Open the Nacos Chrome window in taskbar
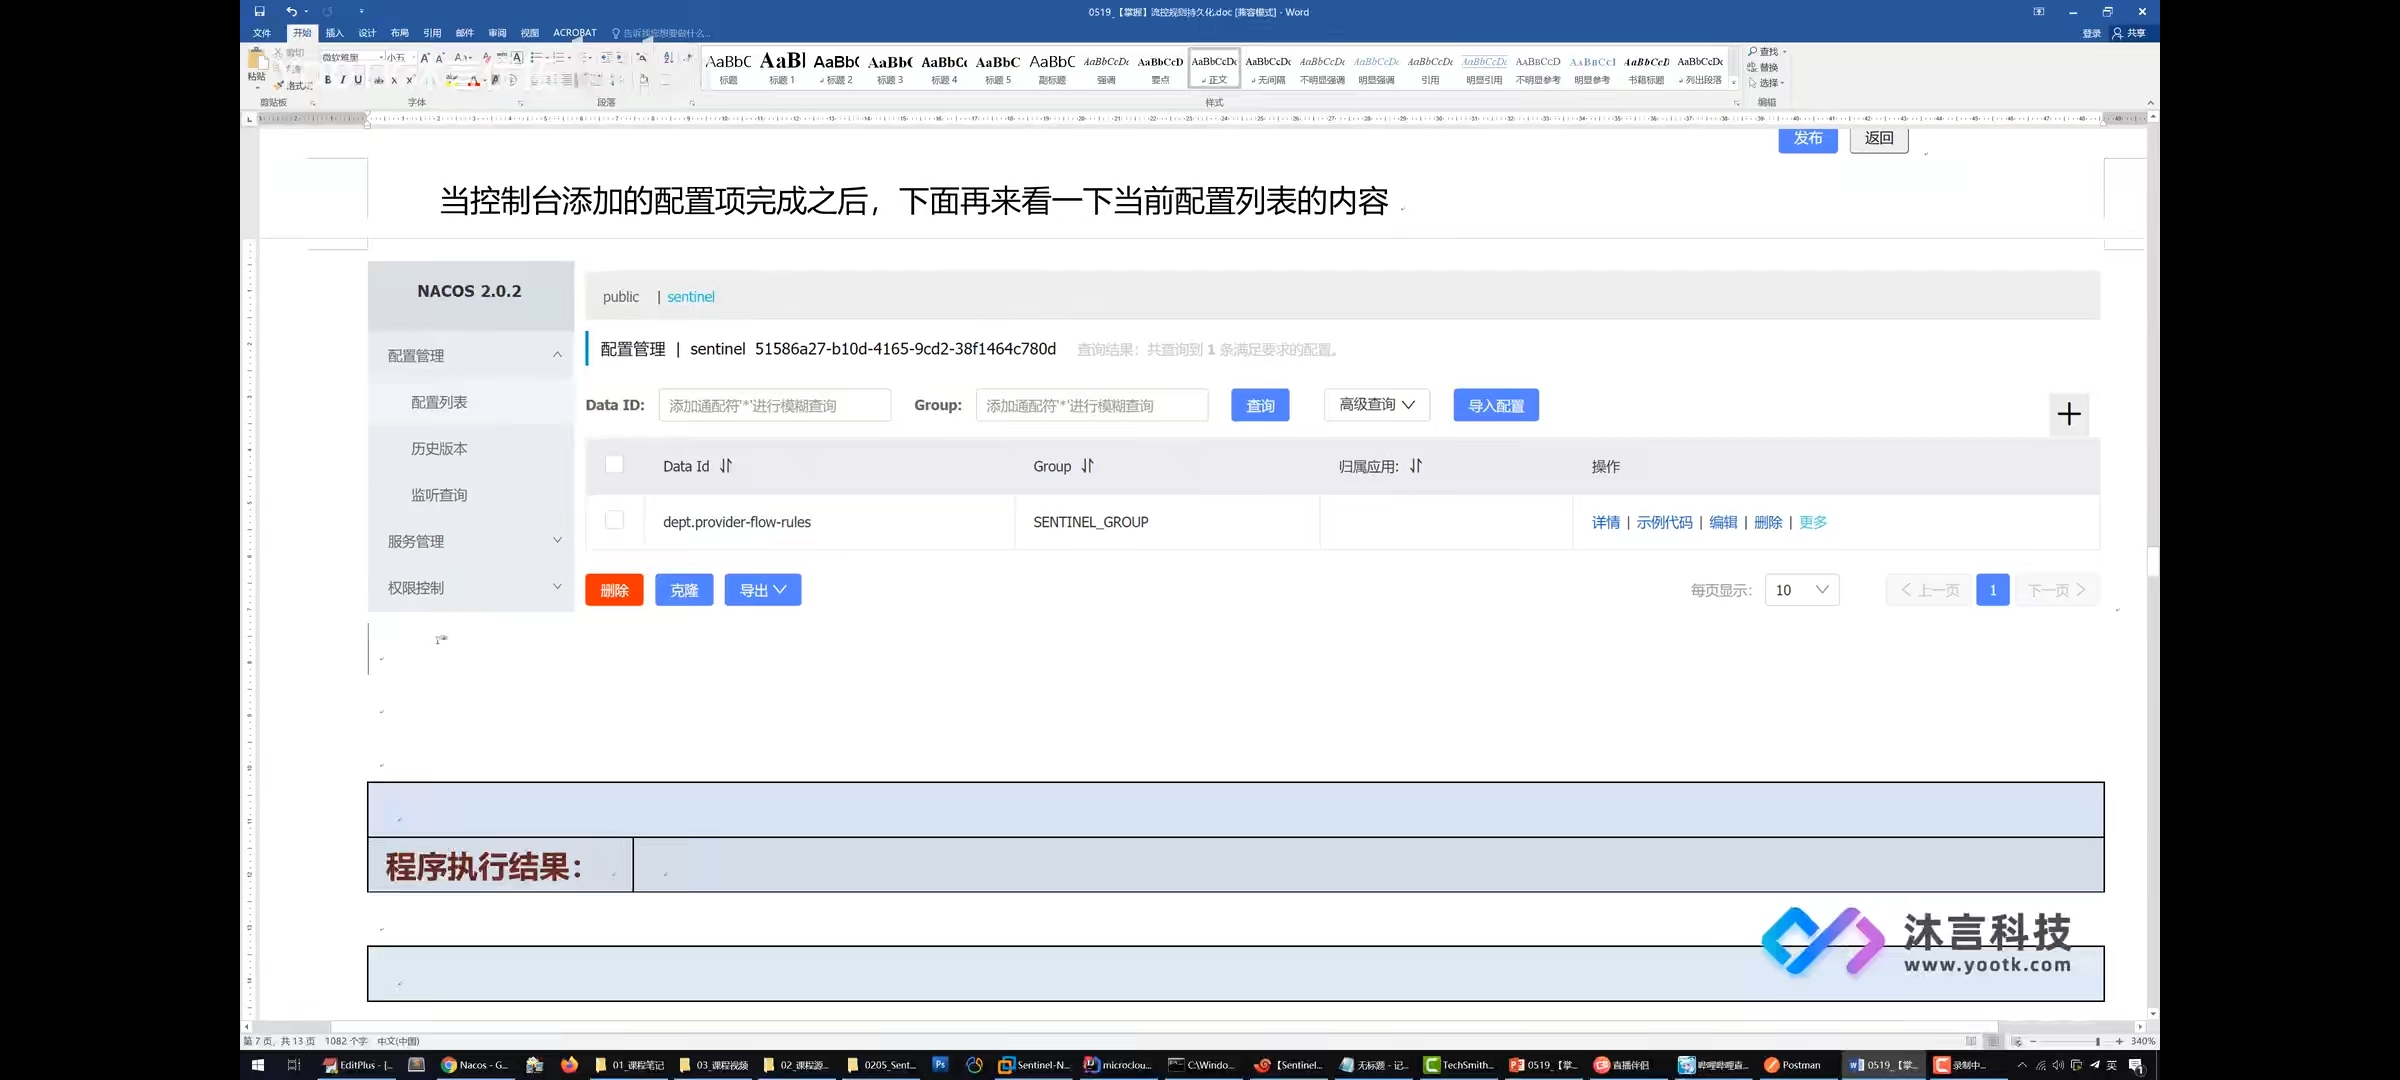 point(476,1065)
